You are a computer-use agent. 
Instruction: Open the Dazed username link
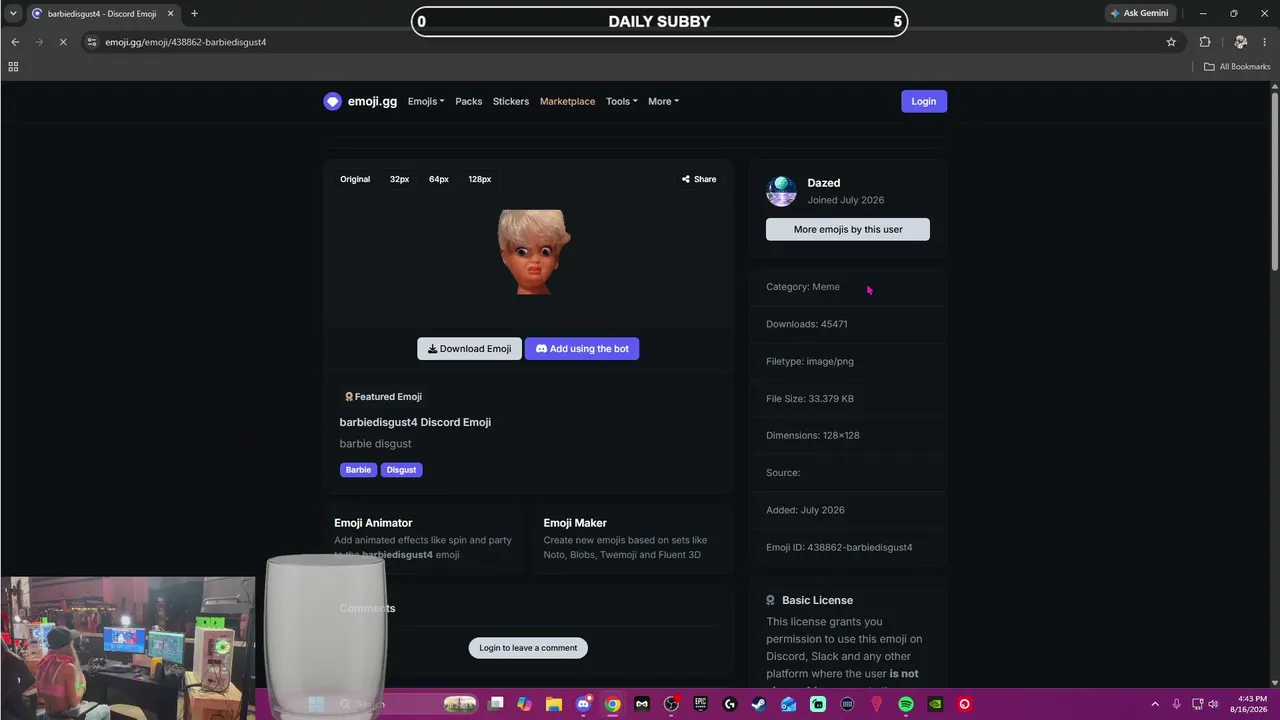click(824, 183)
